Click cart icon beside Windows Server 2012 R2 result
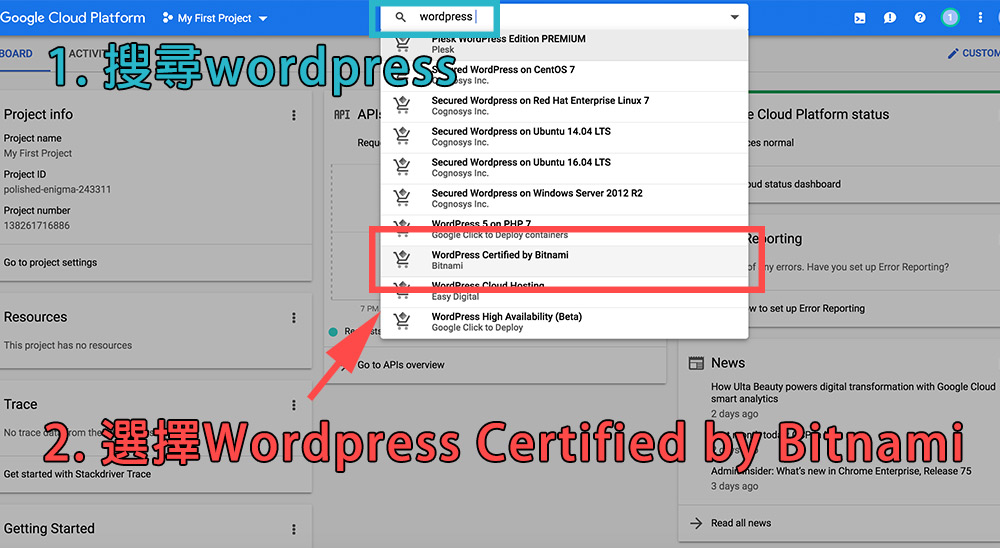The width and height of the screenshot is (1000, 548). pyautogui.click(x=402, y=198)
